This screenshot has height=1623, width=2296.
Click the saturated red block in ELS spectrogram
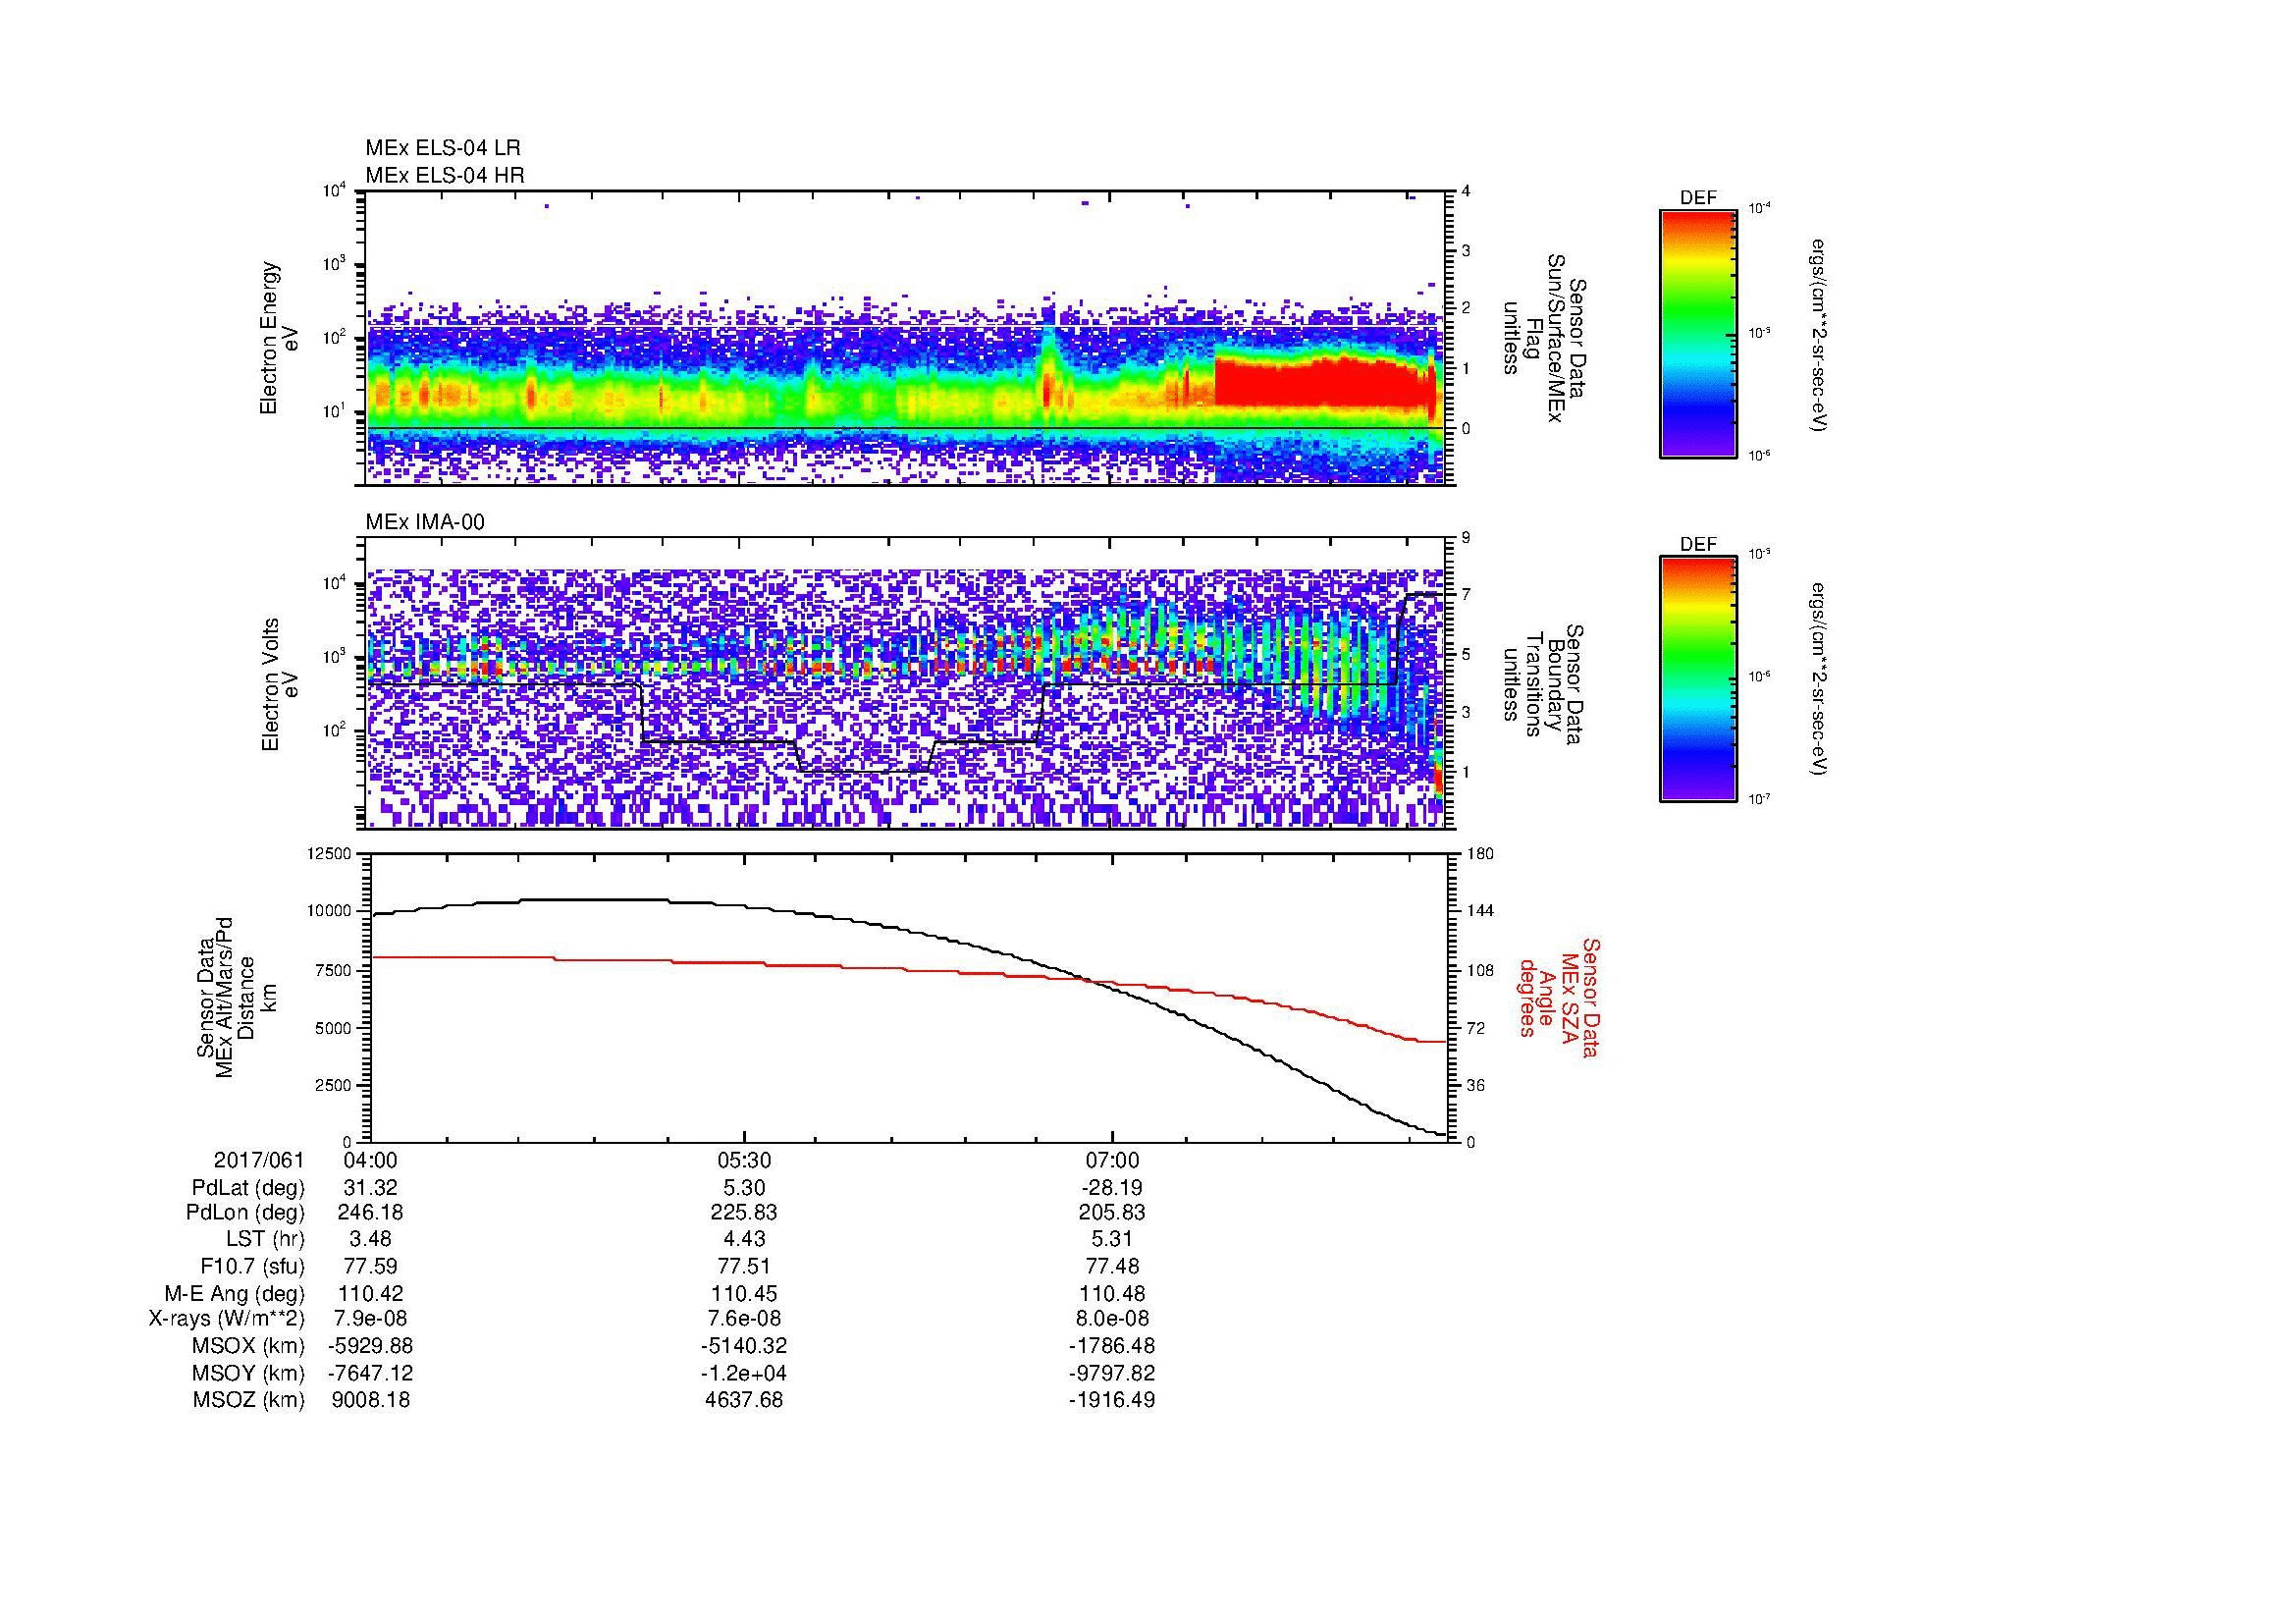pyautogui.click(x=1320, y=382)
